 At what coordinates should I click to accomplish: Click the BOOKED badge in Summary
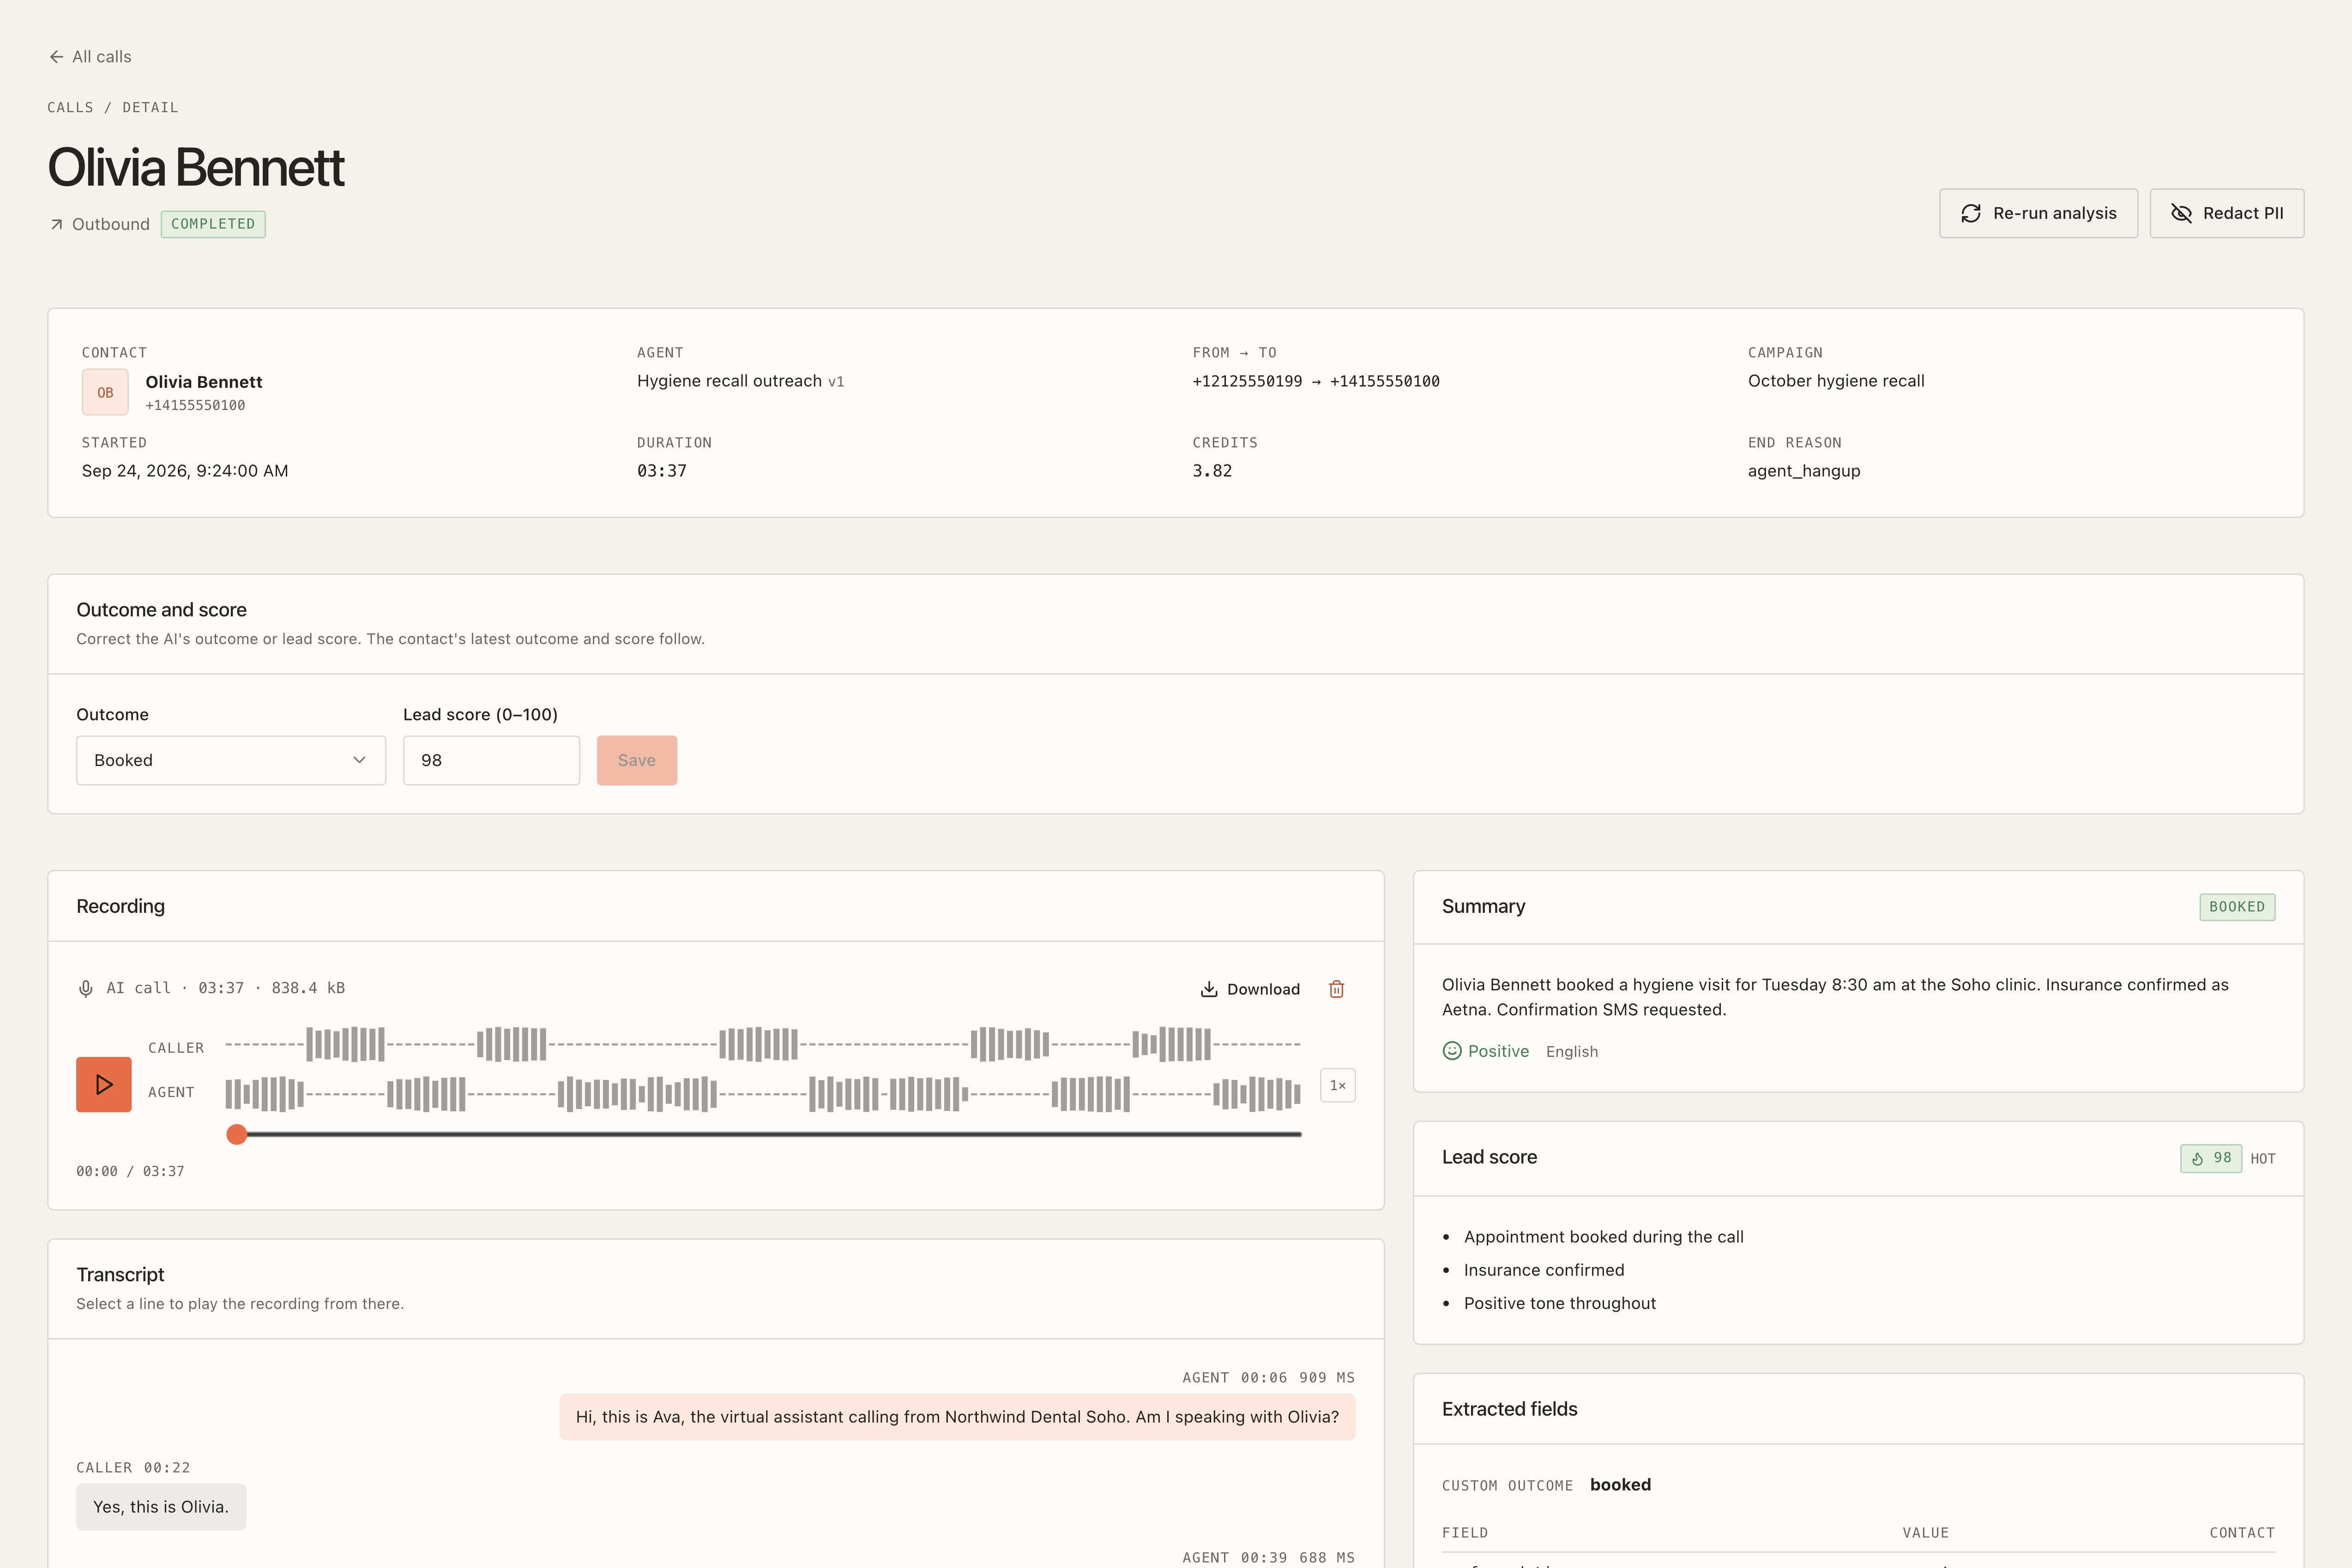pyautogui.click(x=2237, y=907)
